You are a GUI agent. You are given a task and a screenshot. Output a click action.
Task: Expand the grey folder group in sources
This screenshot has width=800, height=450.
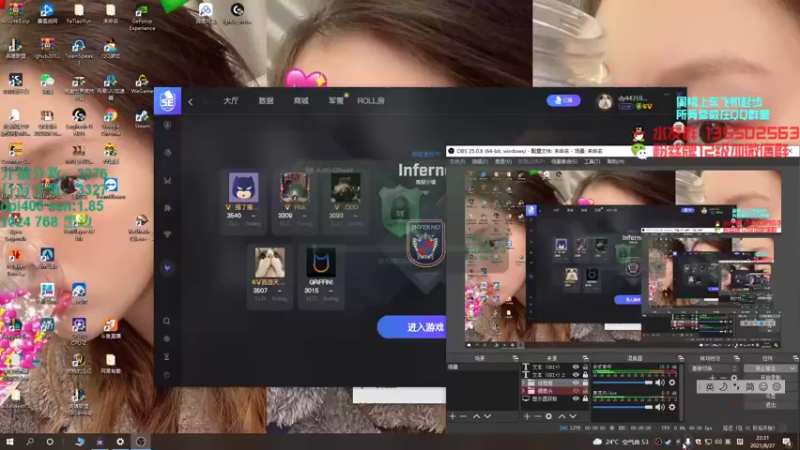523,383
